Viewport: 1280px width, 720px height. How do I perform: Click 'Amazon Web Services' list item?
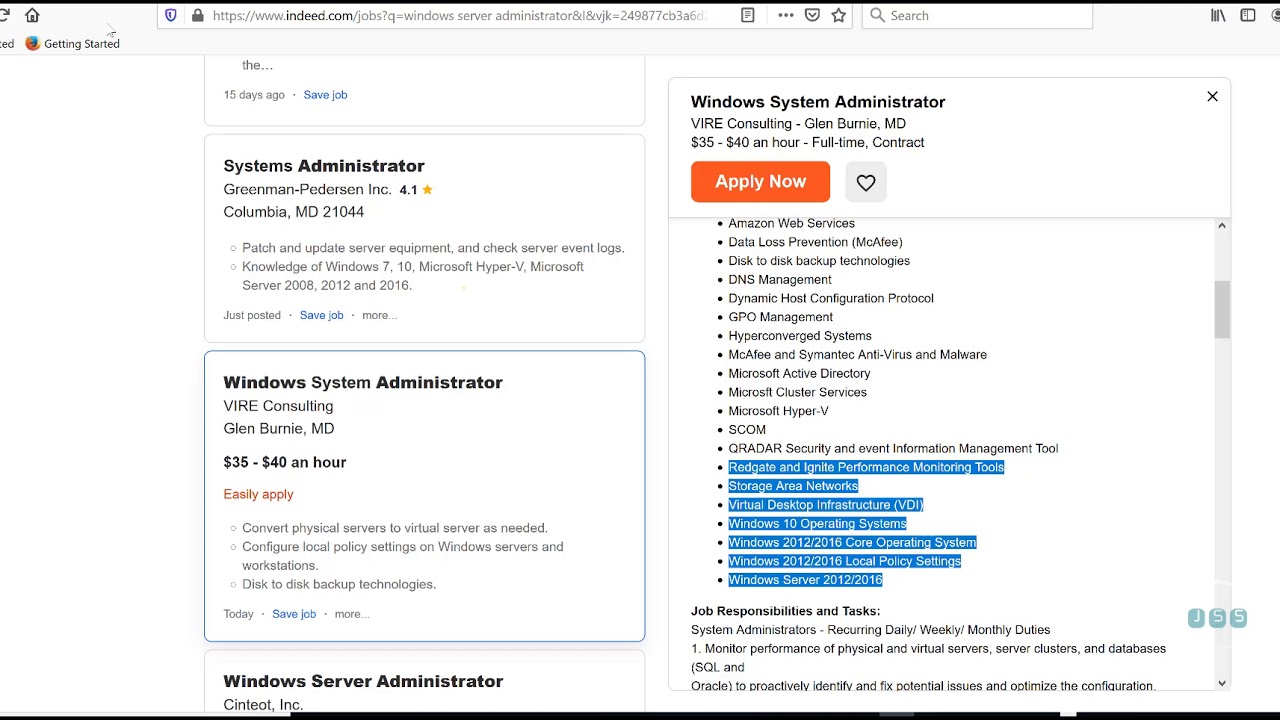click(791, 223)
